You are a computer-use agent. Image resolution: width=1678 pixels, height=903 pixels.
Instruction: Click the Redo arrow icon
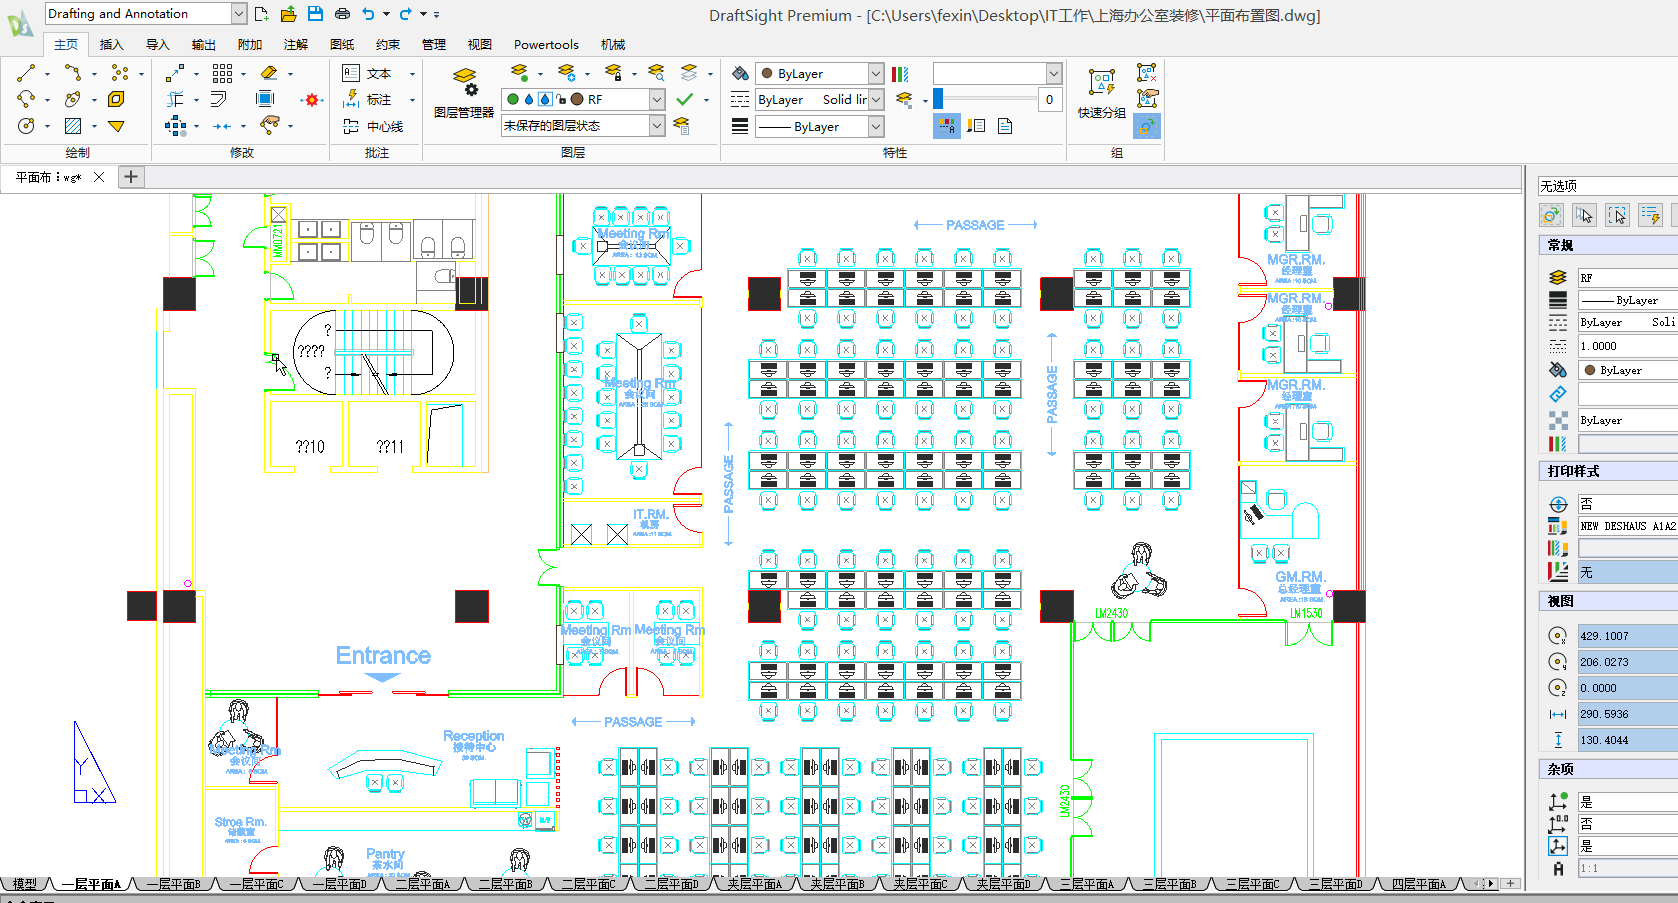[405, 14]
